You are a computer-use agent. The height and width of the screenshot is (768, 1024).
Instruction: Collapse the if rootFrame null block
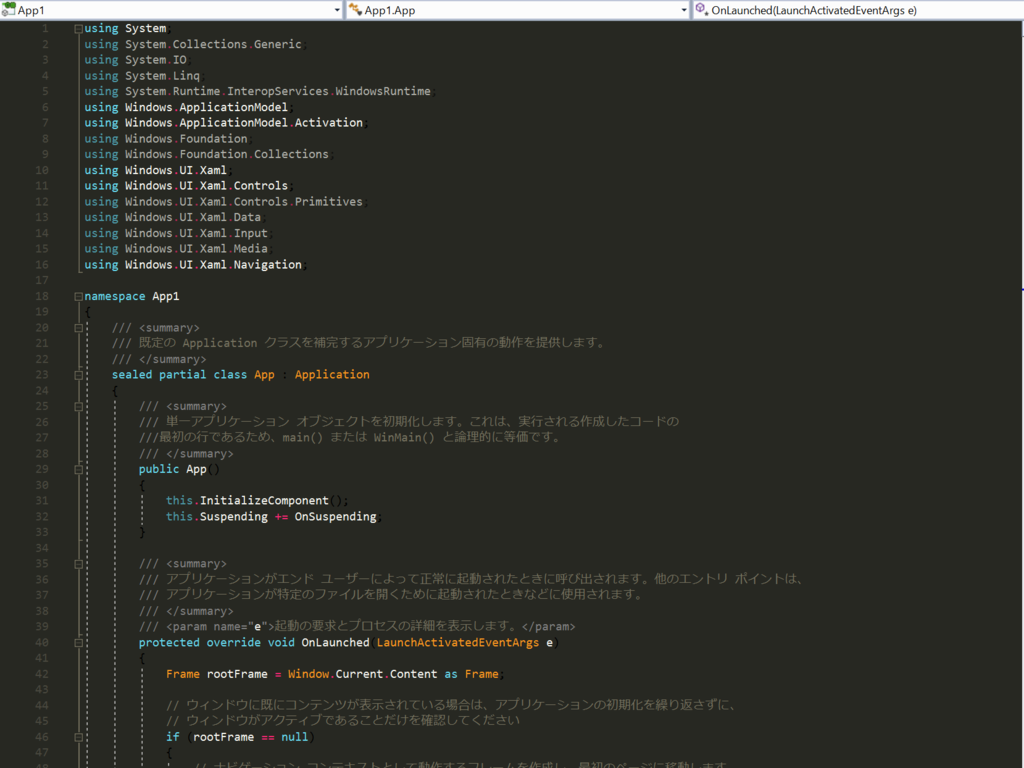[x=78, y=737]
